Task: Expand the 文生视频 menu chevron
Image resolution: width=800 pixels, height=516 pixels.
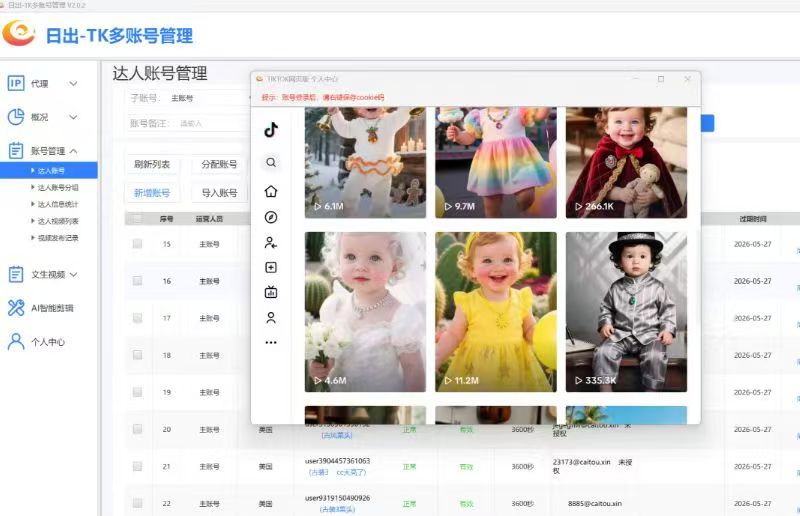Action: point(73,275)
